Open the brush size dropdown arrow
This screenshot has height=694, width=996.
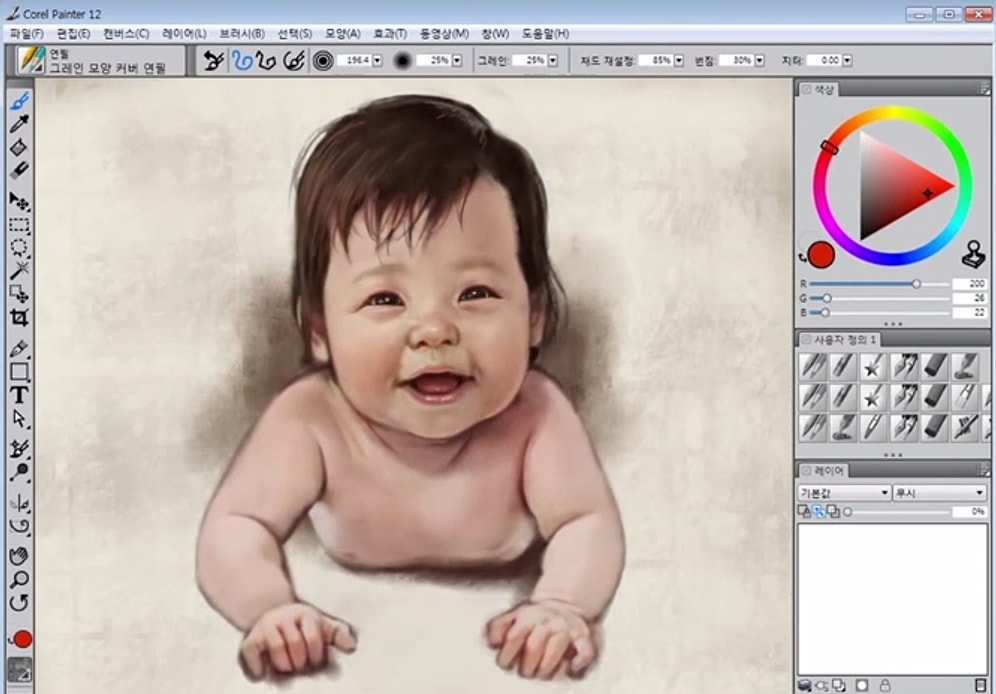[376, 61]
